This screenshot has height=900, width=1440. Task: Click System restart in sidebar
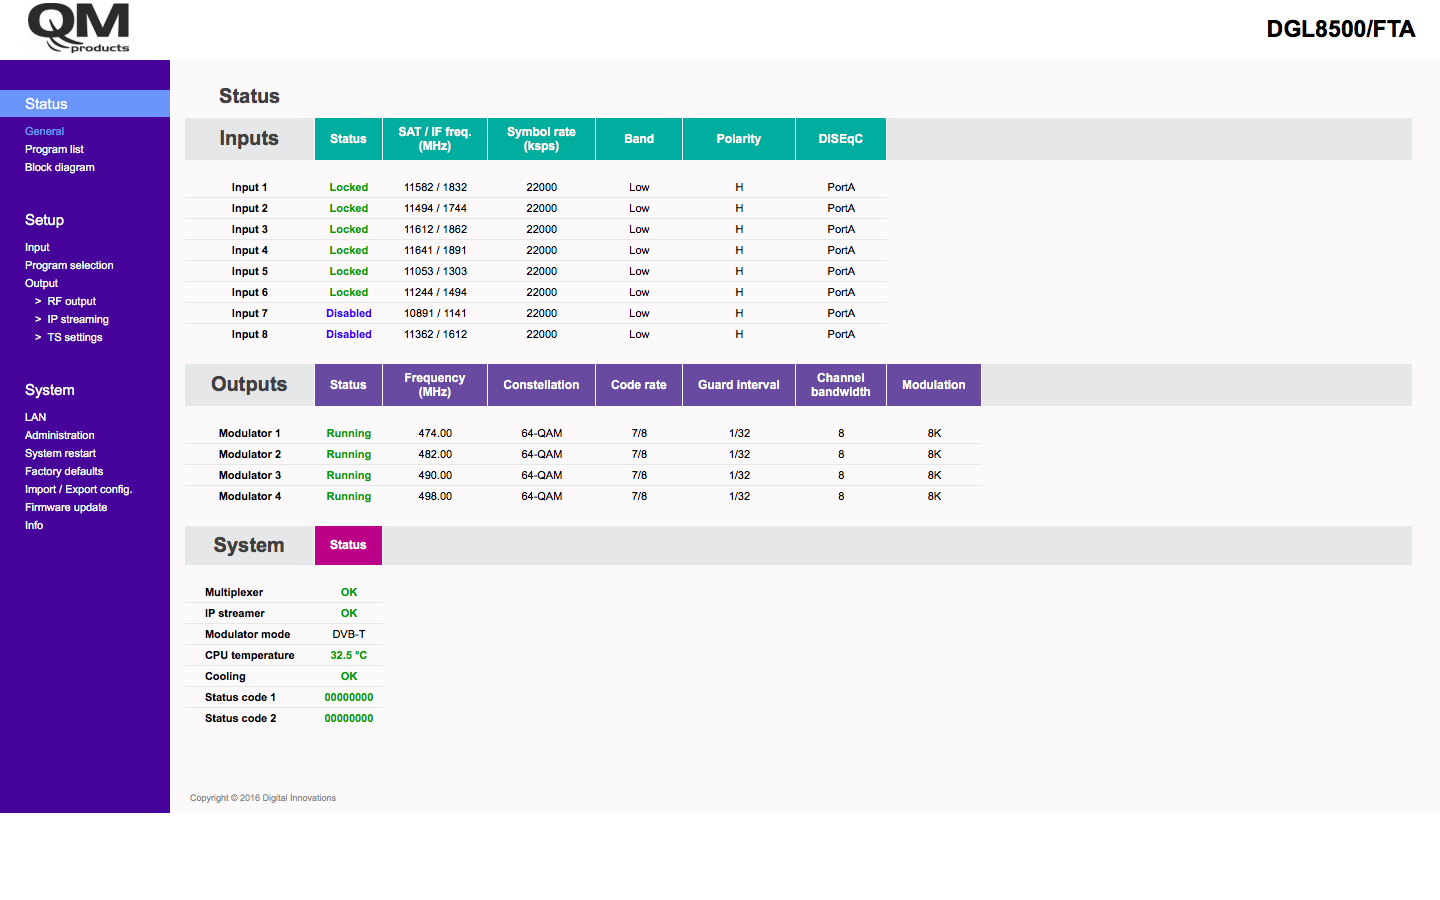click(x=60, y=453)
